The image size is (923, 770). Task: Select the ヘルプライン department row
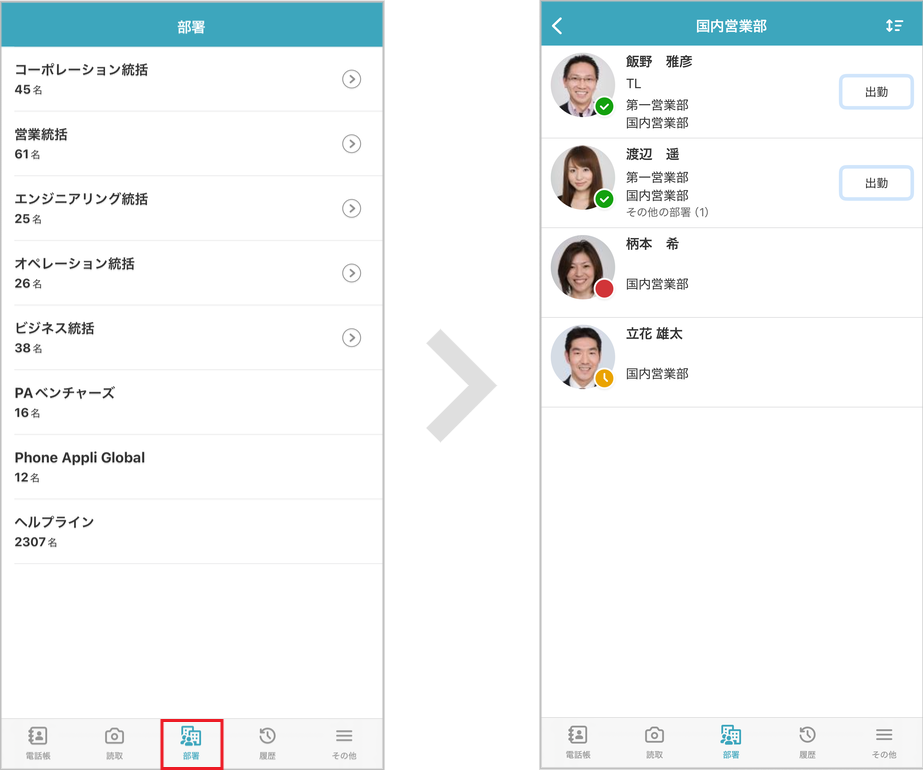(192, 532)
